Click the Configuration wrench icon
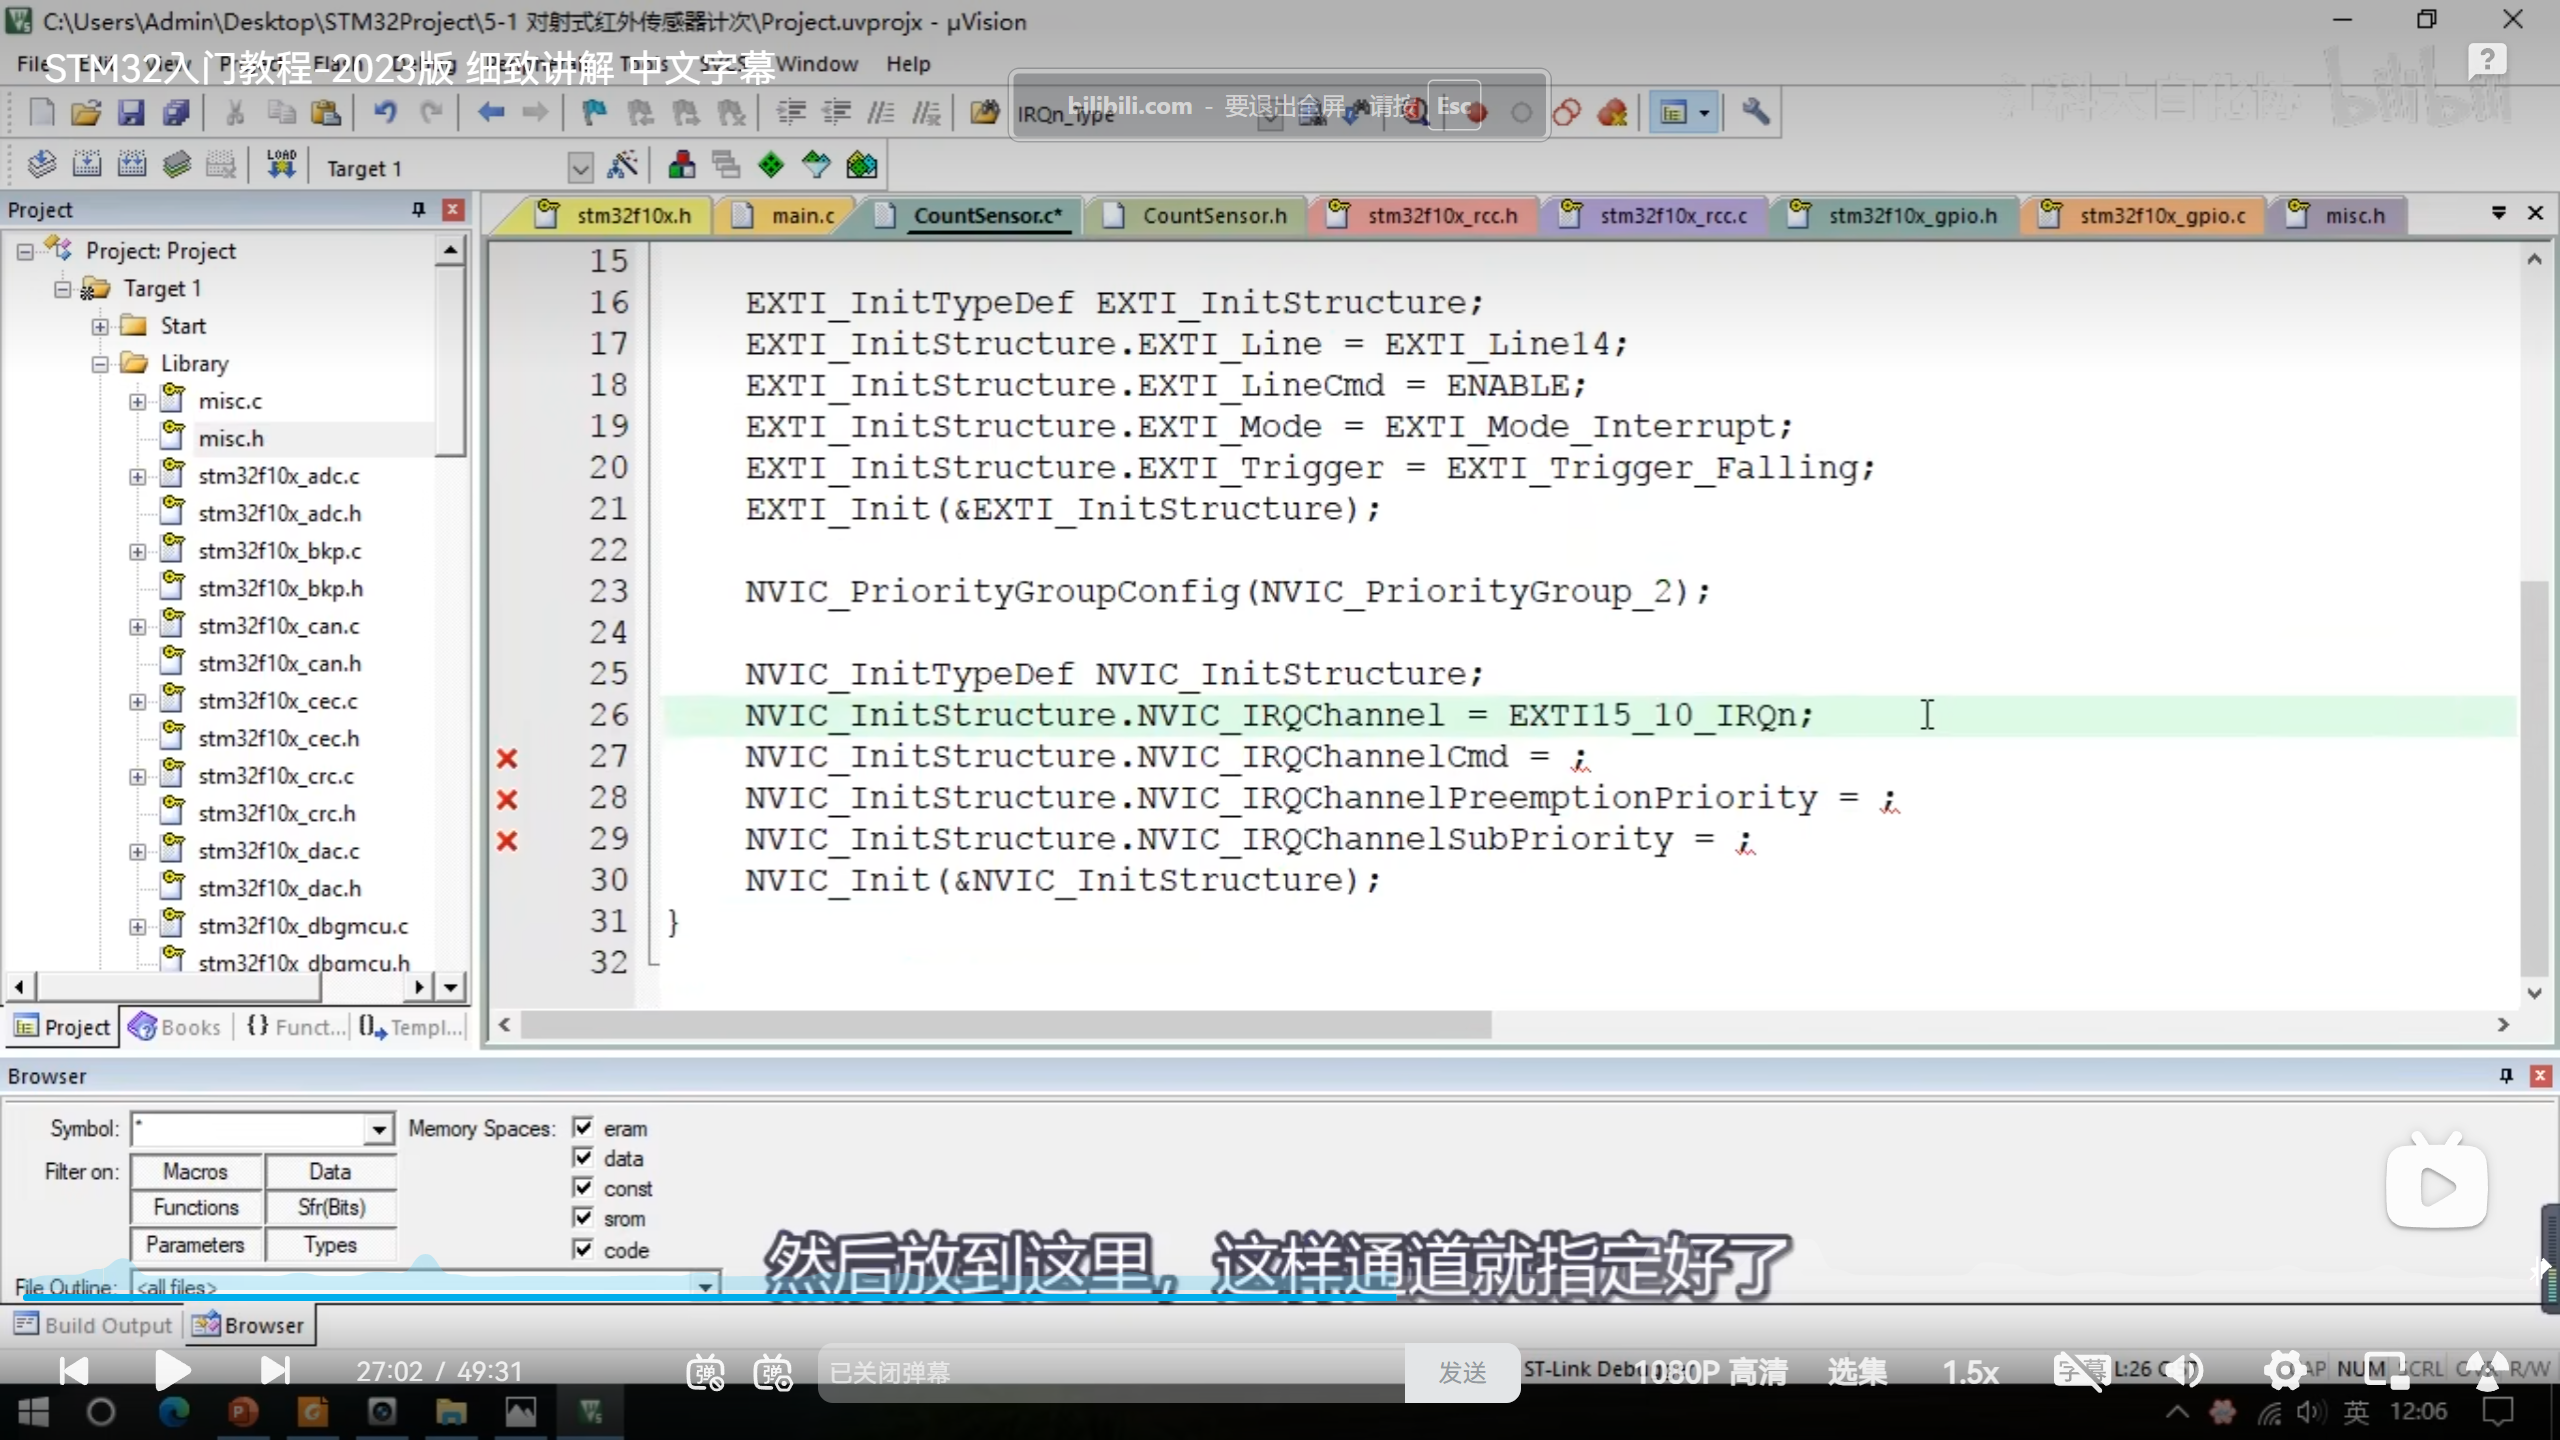Image resolution: width=2560 pixels, height=1440 pixels. pos(1755,112)
